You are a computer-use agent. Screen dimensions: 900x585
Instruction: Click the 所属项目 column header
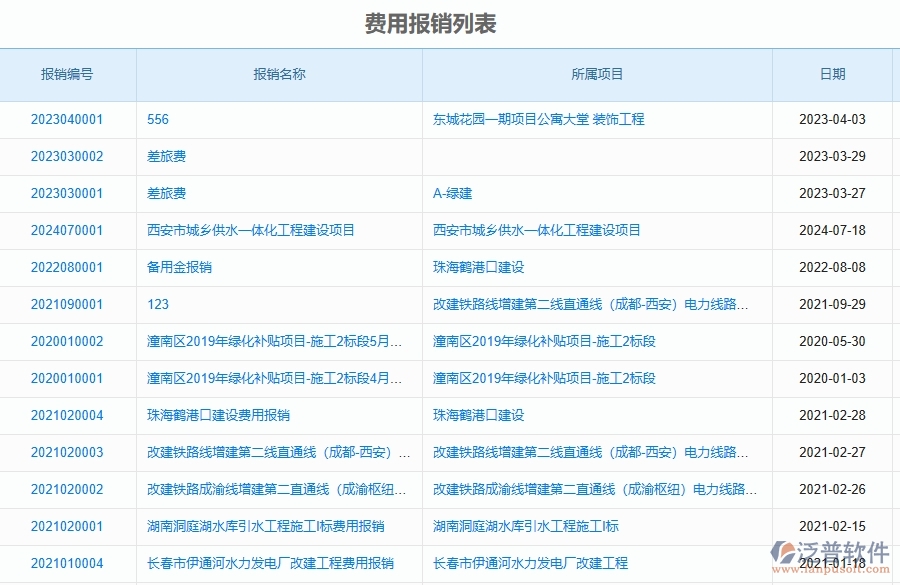coord(597,74)
